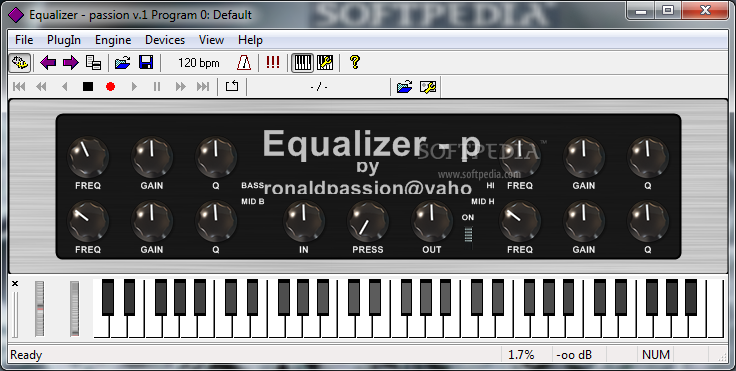Open the View menu
The image size is (736, 371).
click(x=211, y=40)
